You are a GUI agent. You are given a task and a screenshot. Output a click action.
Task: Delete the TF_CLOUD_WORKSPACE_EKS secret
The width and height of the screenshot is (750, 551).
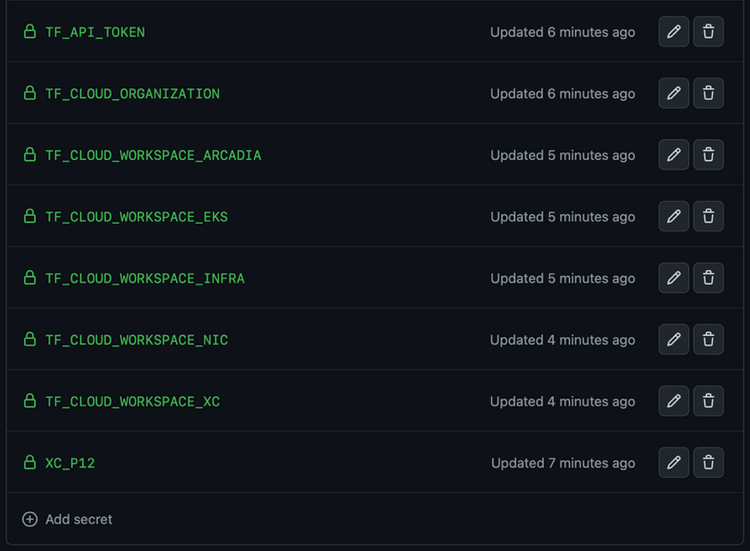click(x=708, y=217)
